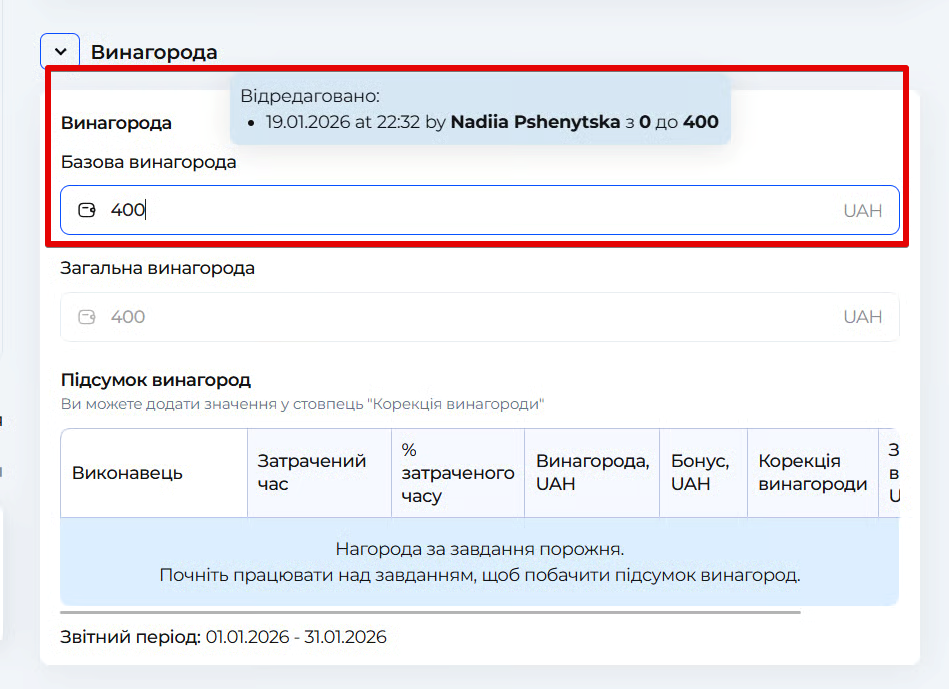The image size is (949, 689).
Task: Click the disabled Загальна винагорода field
Action: tap(470, 317)
